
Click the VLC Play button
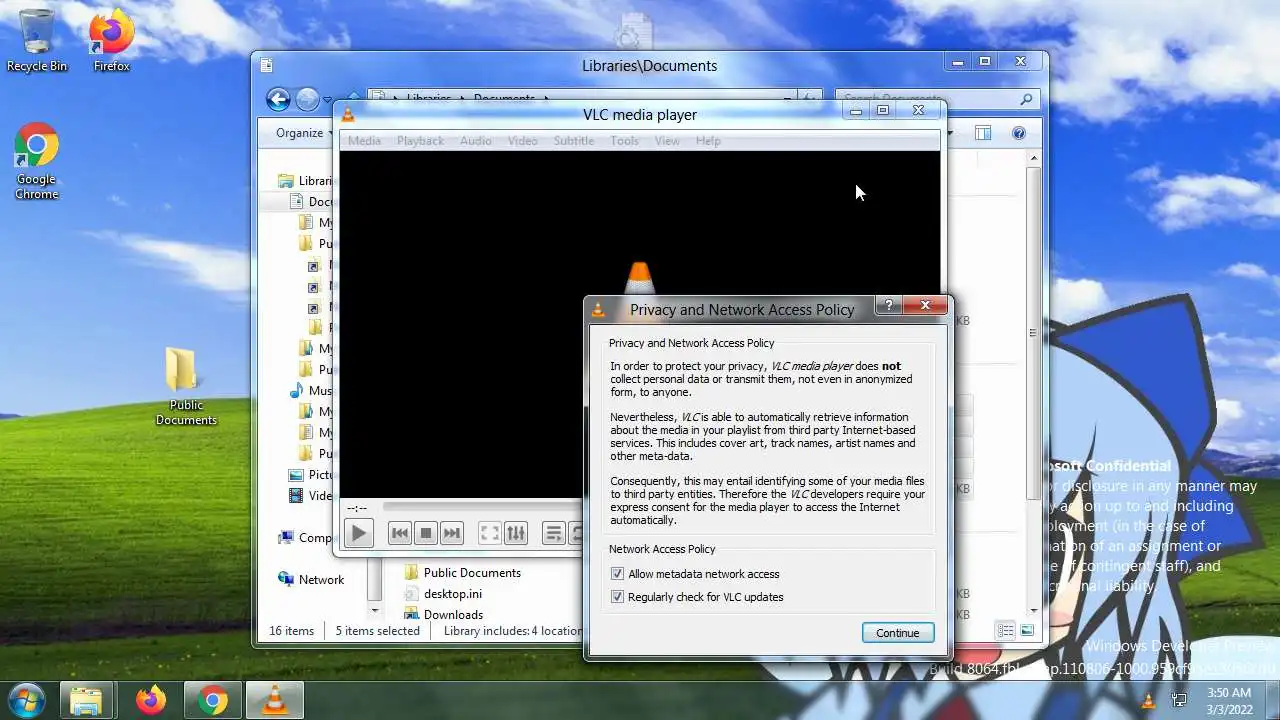(x=358, y=533)
